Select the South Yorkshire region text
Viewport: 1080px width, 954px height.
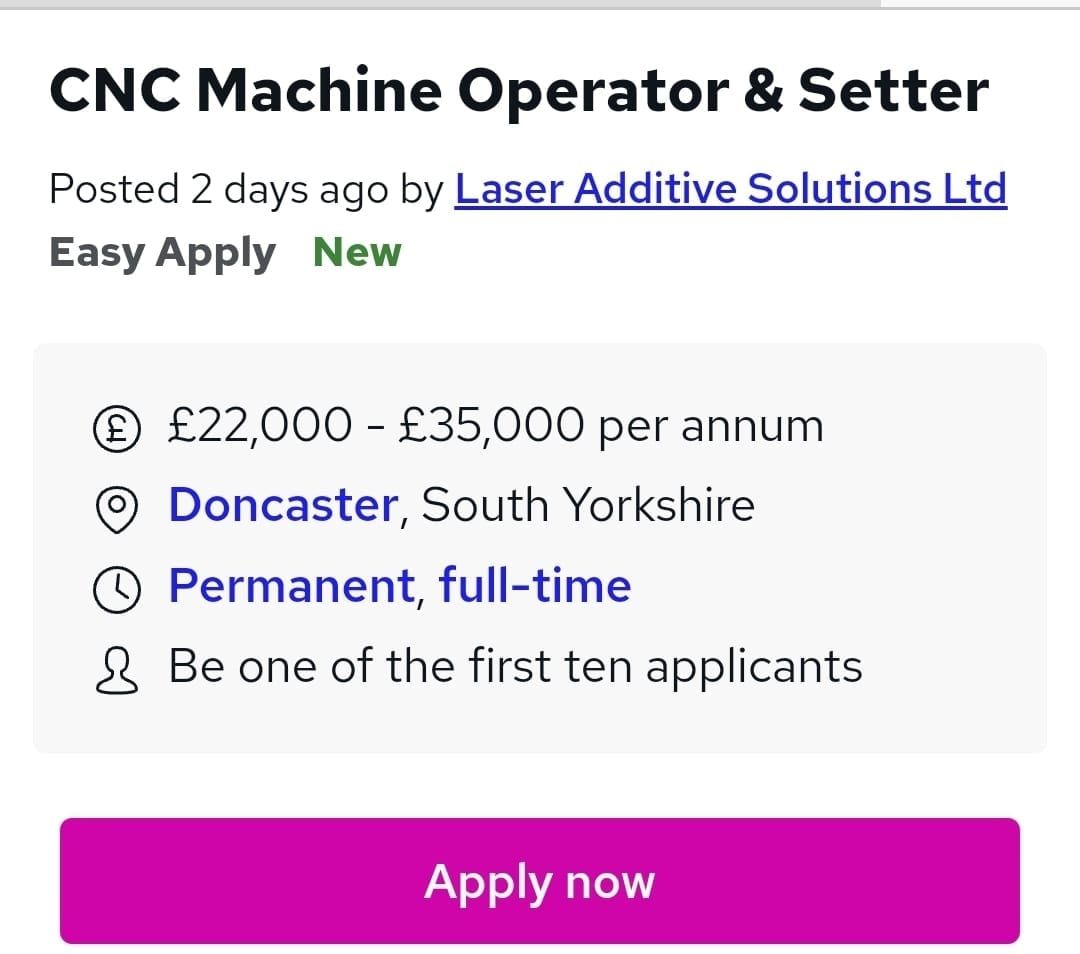click(582, 504)
